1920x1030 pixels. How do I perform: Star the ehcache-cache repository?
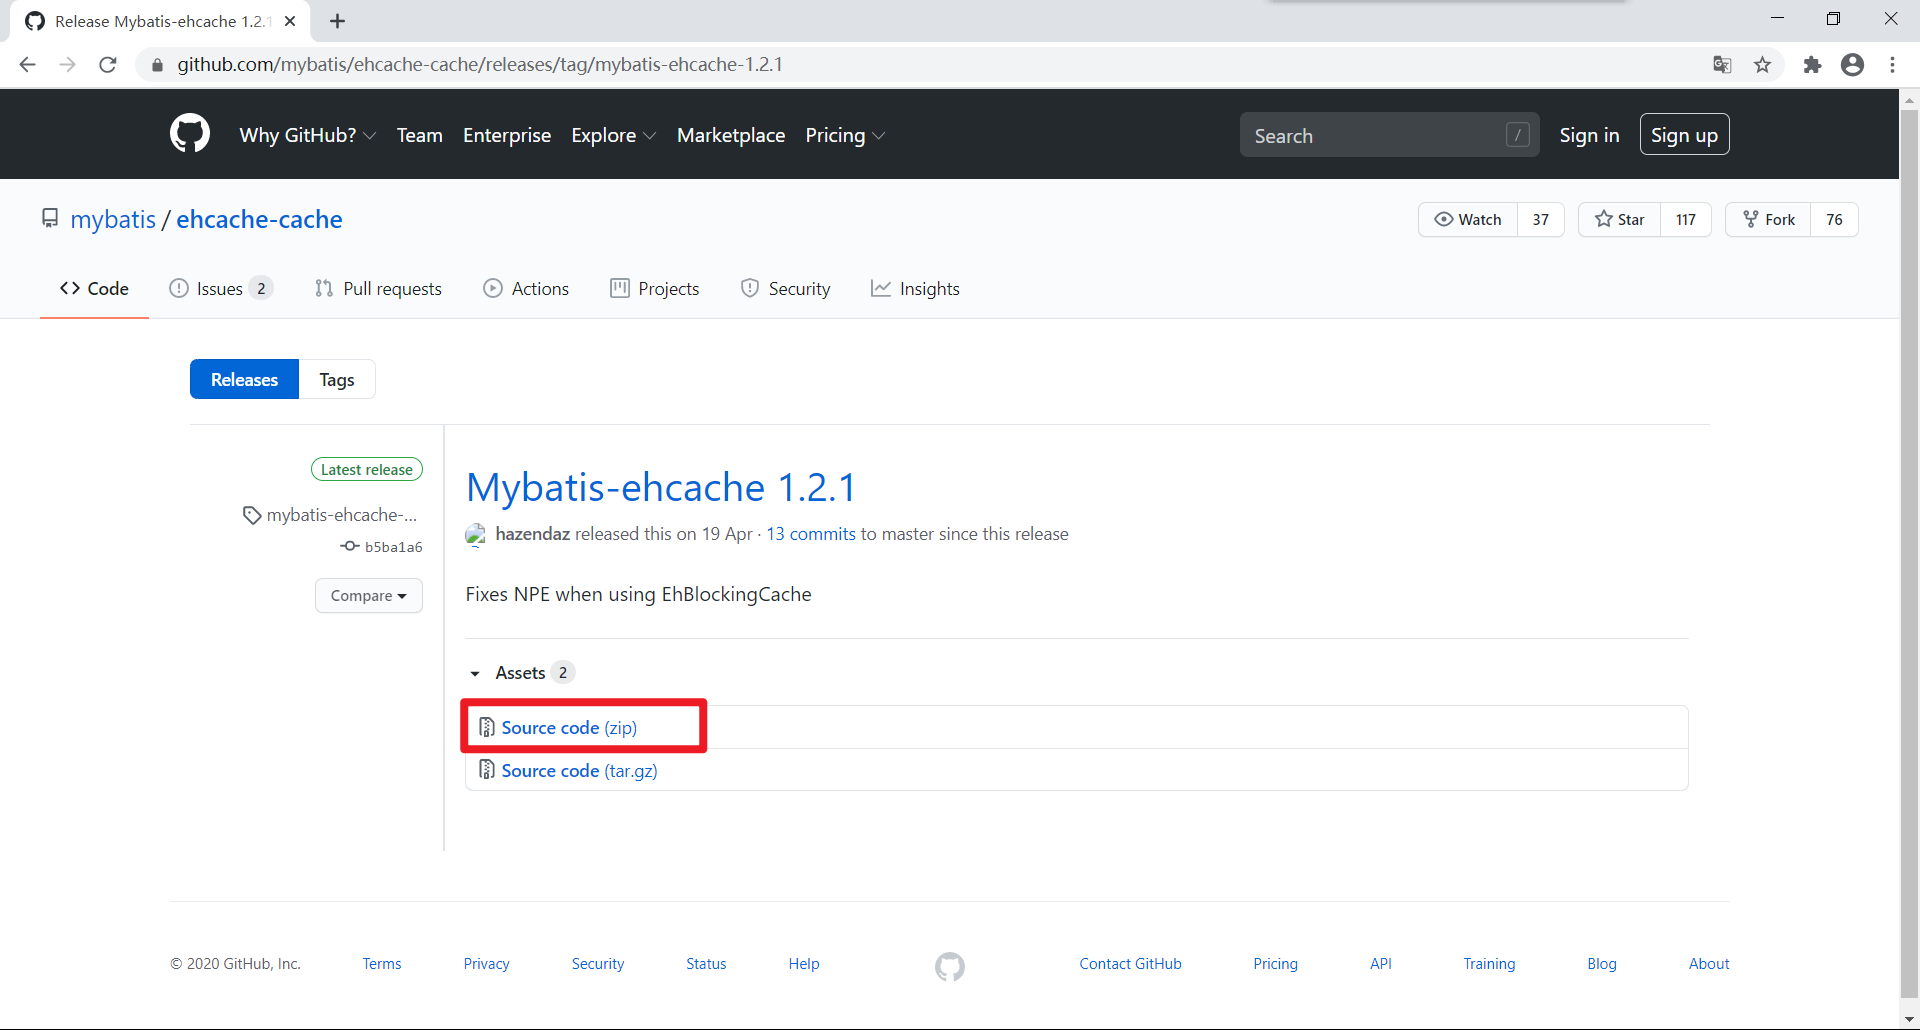tap(1620, 219)
